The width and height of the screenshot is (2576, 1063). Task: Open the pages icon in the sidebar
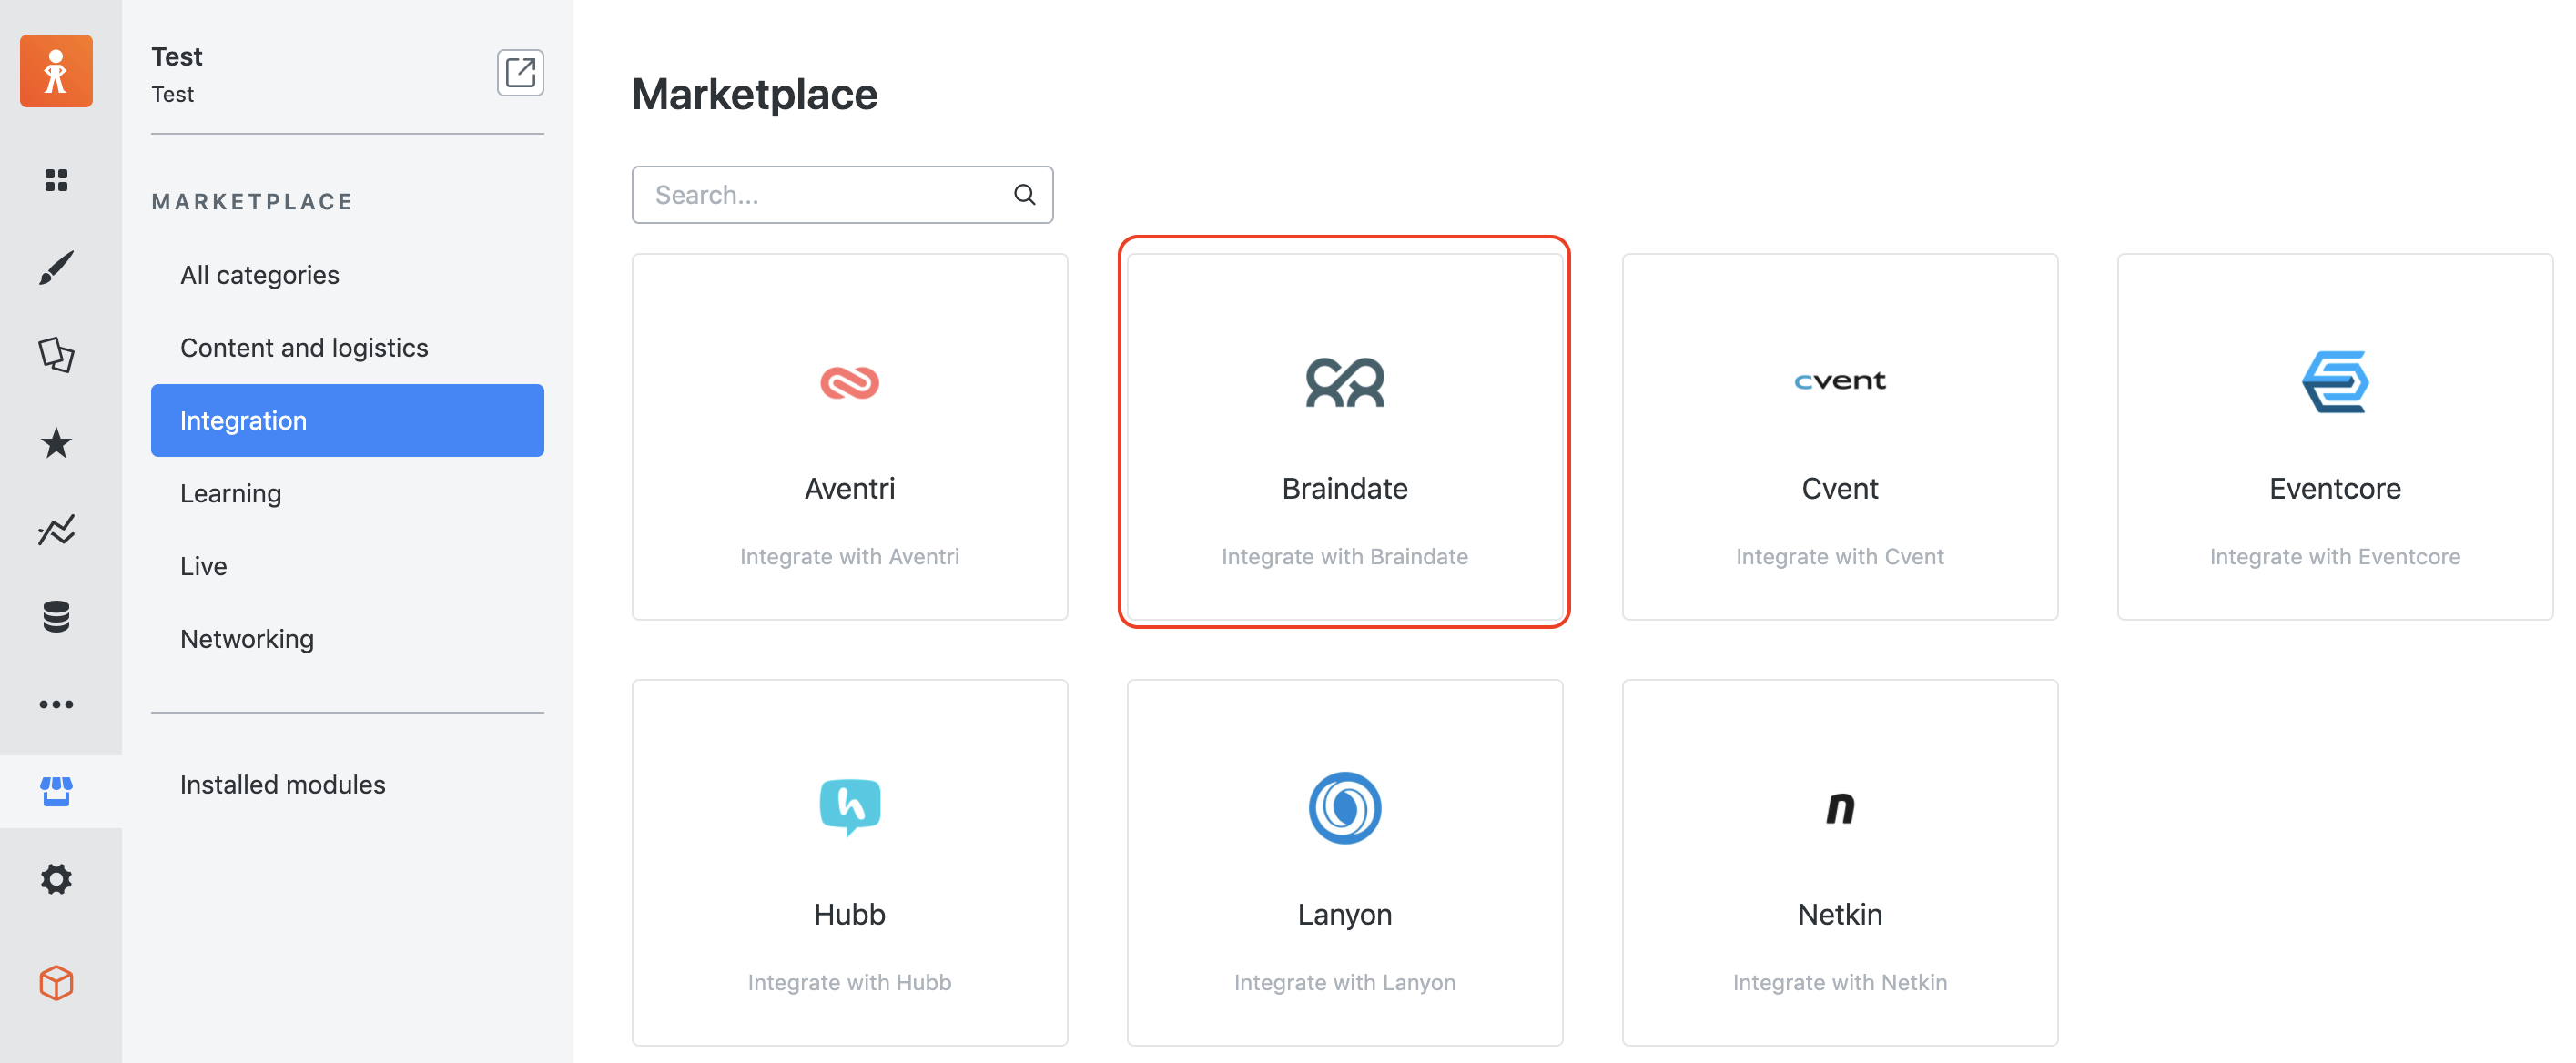56,355
